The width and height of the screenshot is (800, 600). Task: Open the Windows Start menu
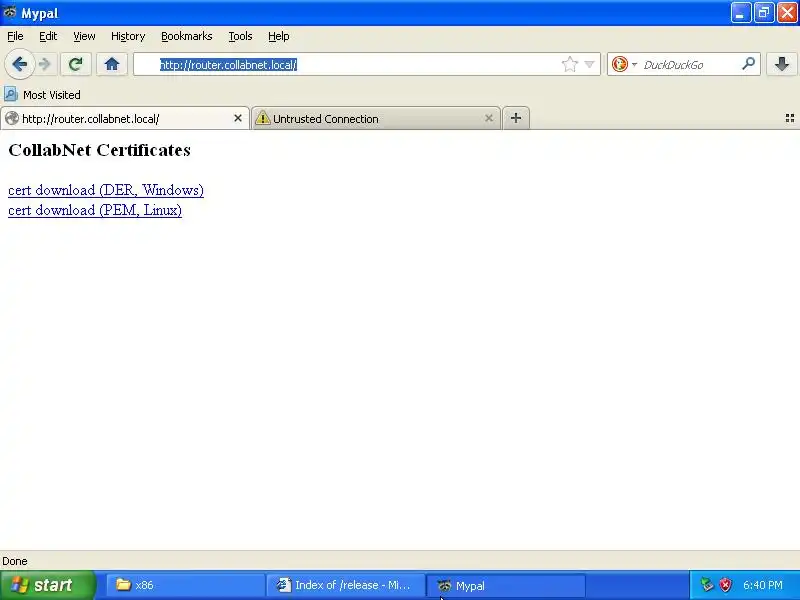point(47,585)
